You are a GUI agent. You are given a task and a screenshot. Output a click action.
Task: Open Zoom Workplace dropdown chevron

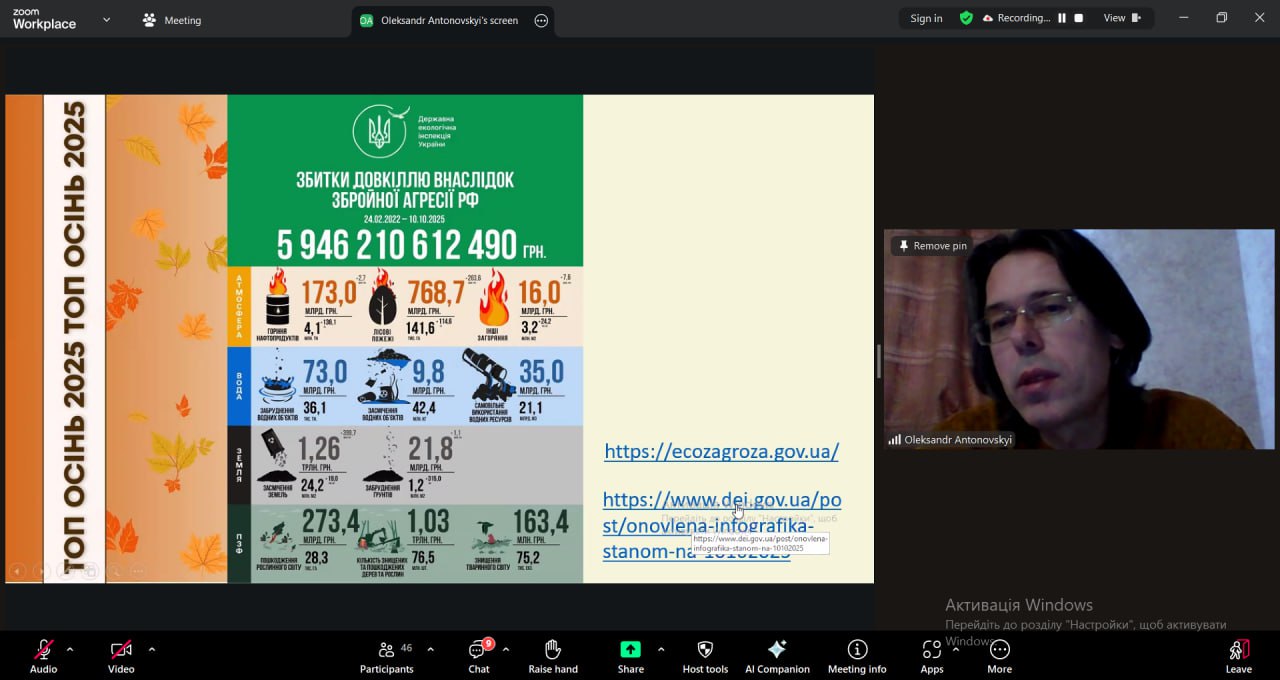[107, 19]
